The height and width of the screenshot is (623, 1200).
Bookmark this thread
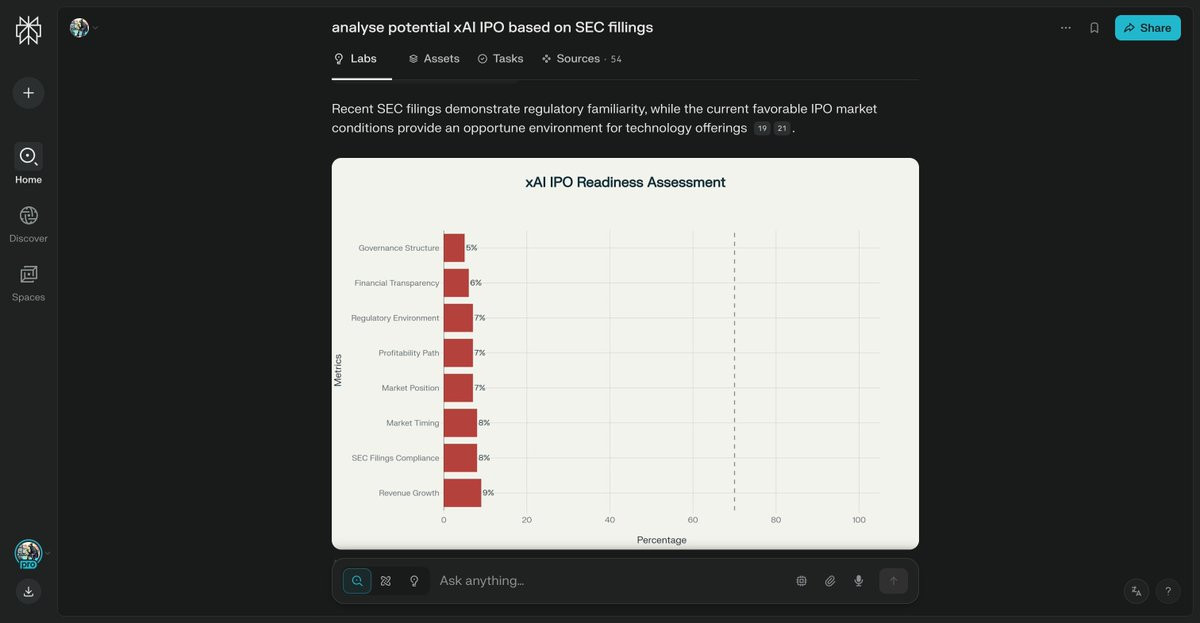tap(1094, 28)
